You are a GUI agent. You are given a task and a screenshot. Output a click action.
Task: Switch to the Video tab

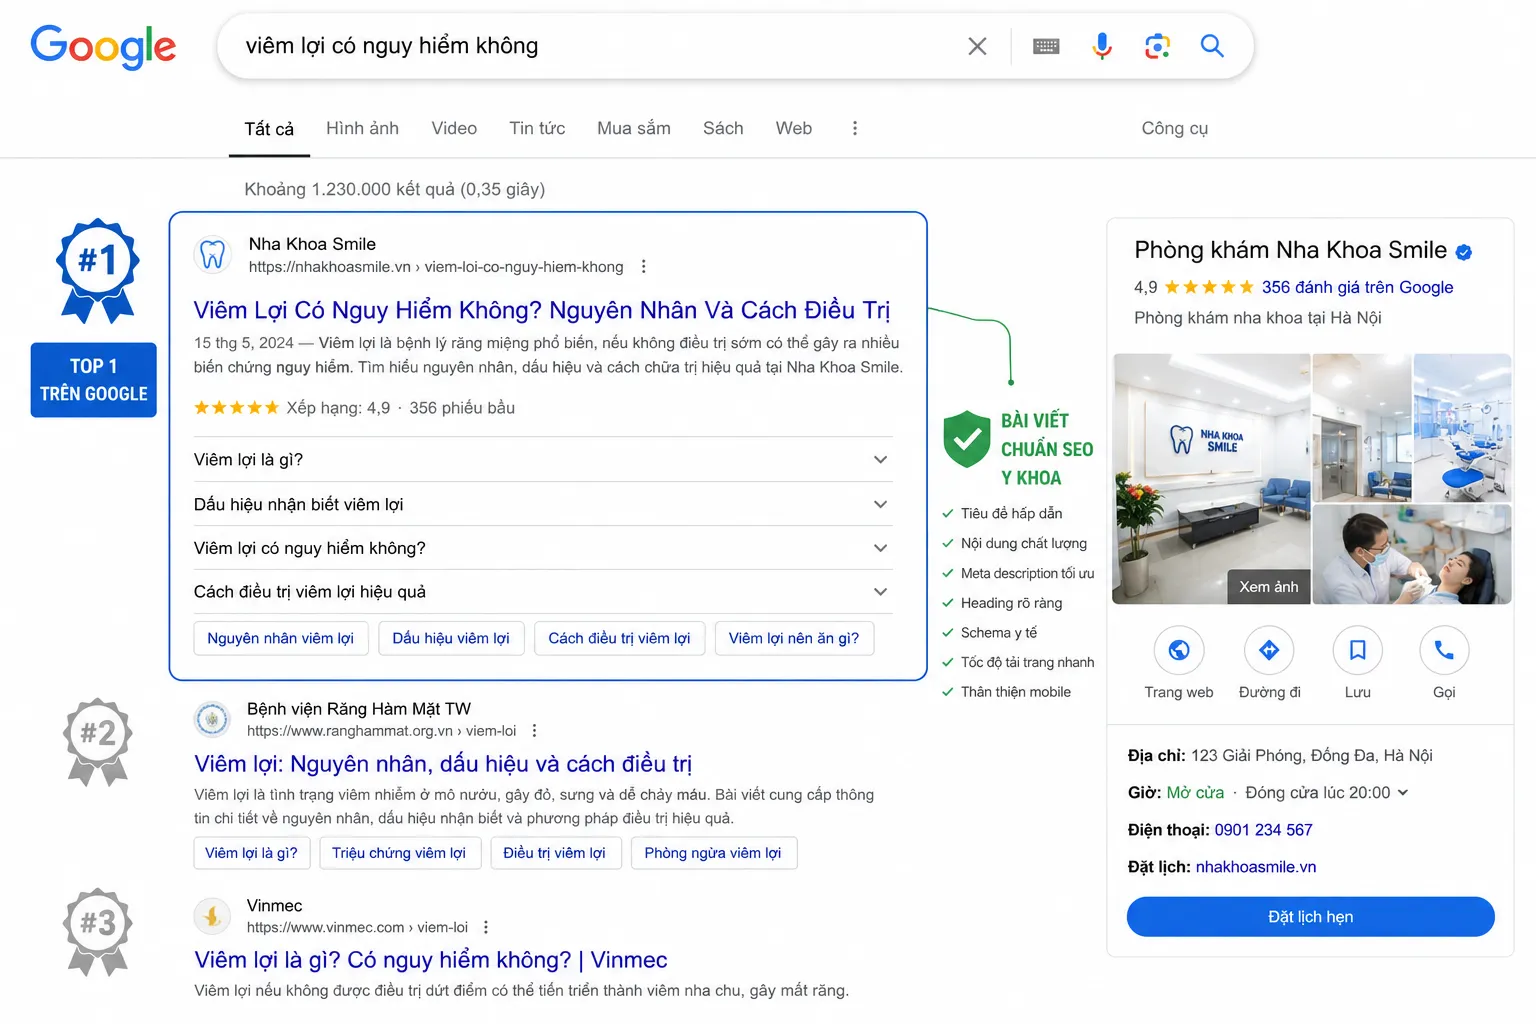click(454, 128)
